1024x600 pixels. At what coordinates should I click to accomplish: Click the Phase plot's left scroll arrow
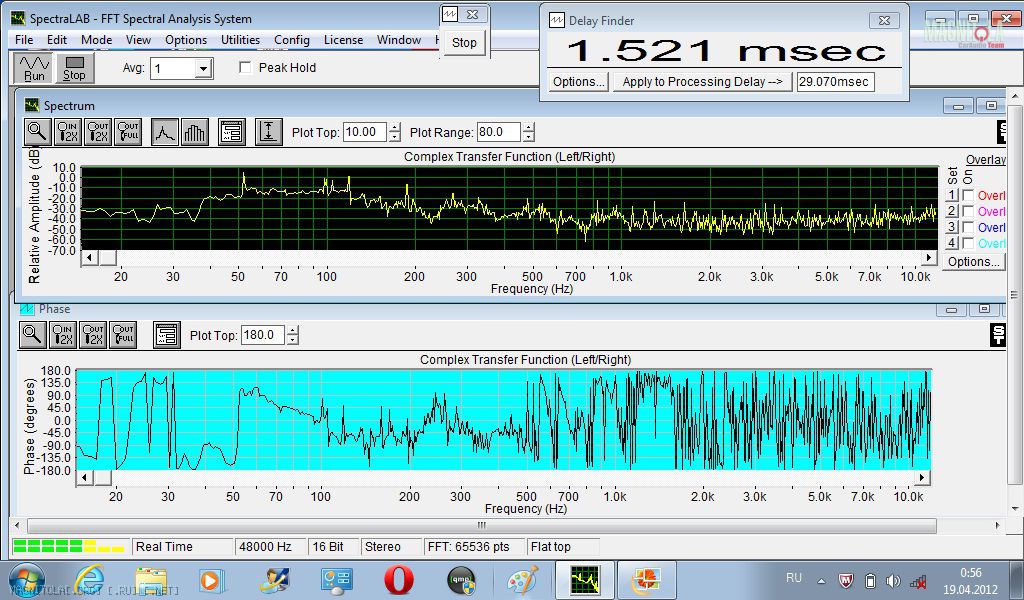click(x=84, y=477)
